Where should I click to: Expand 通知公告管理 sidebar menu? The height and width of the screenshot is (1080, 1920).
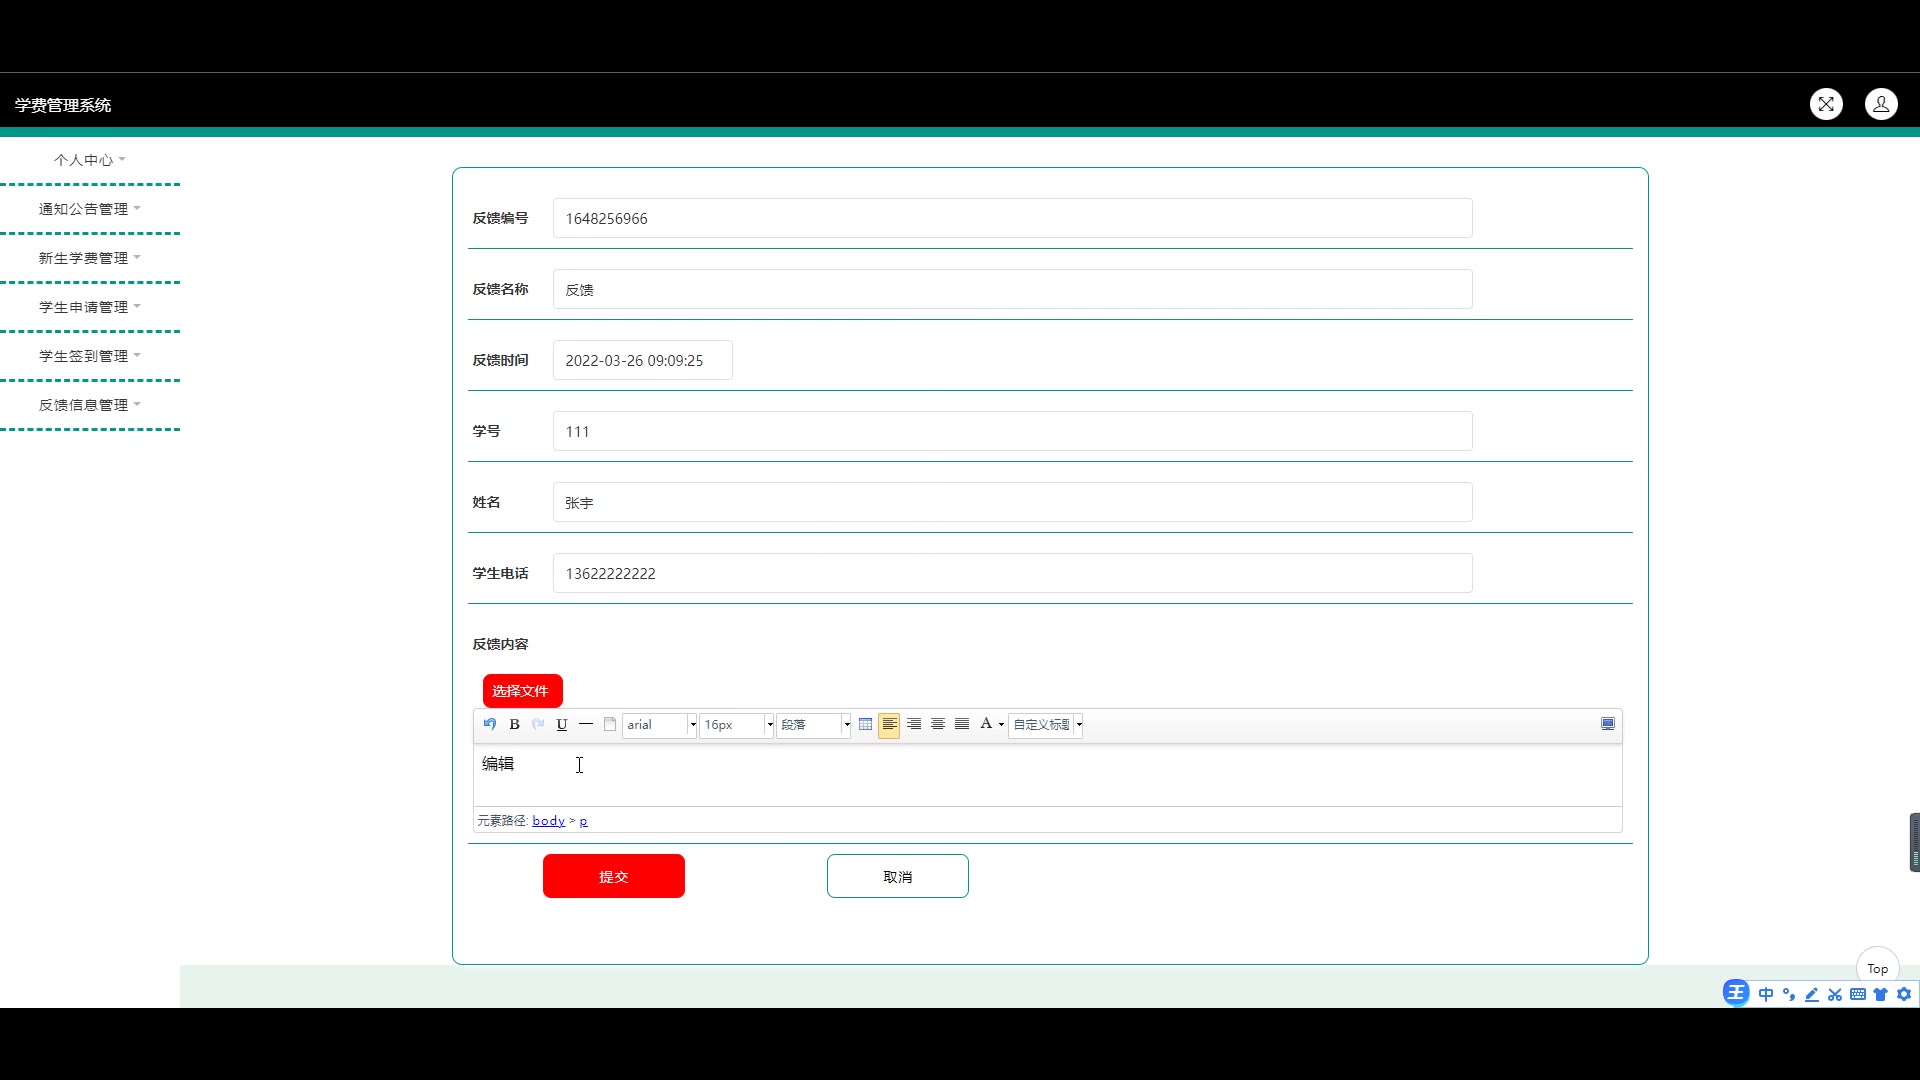click(89, 209)
